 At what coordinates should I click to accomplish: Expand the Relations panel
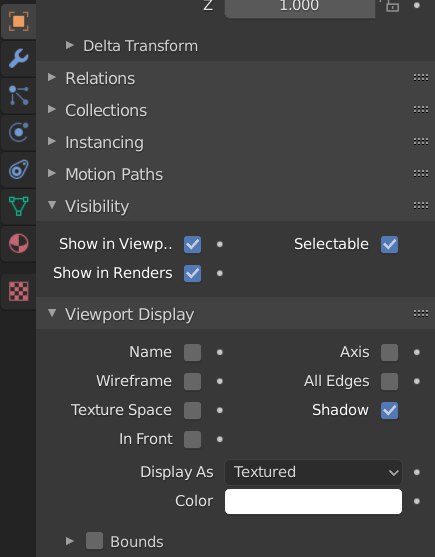100,78
